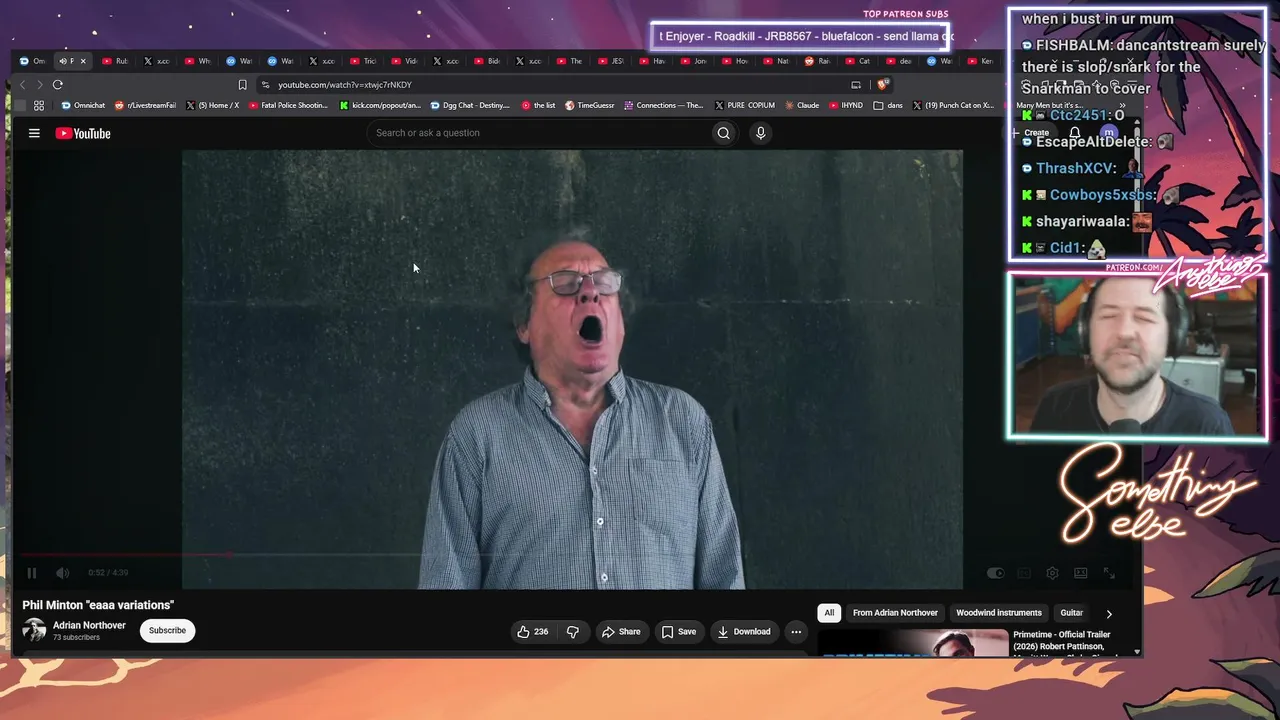Select the Woodwind instruments chip

click(999, 613)
